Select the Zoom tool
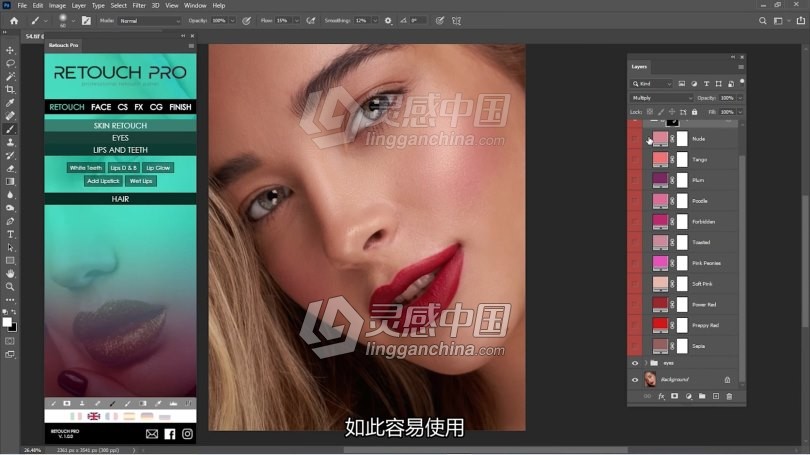 (x=10, y=287)
